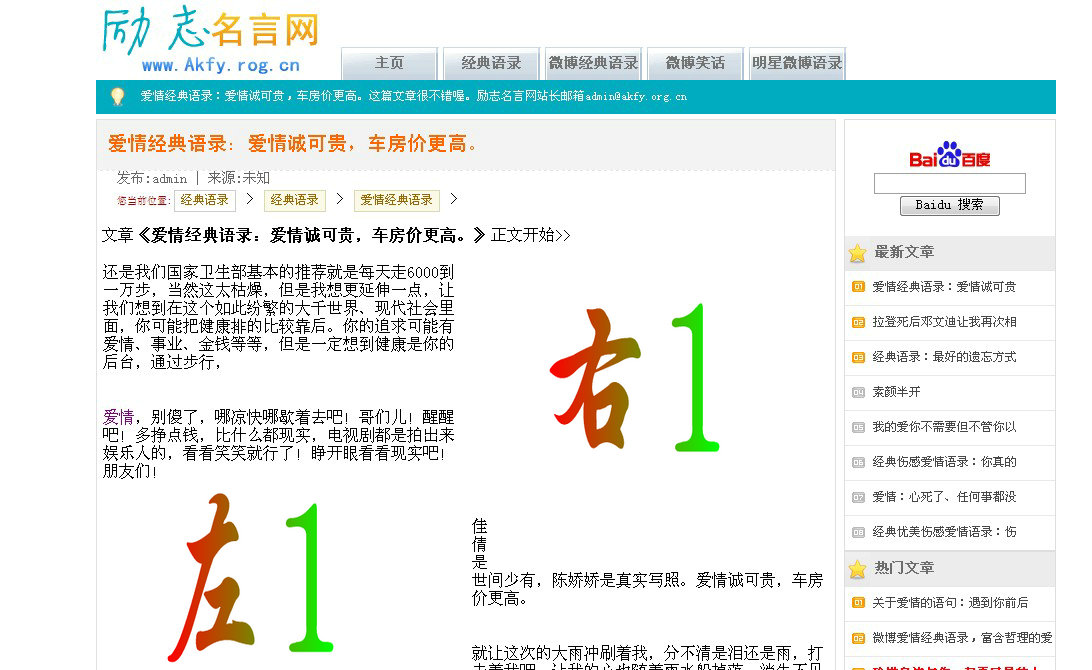Viewport: 1092px width, 670px height.
Task: Open article 经典伤感爱情语录：你真的
Action: click(944, 462)
